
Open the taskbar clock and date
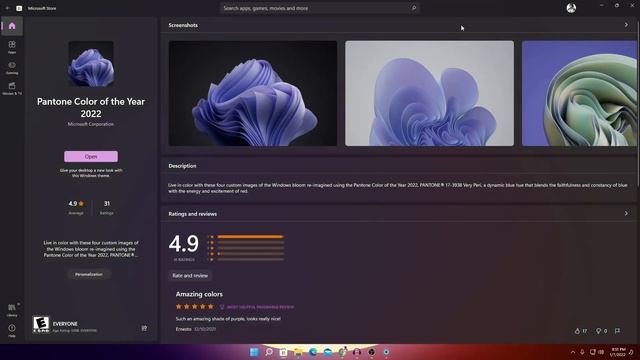(x=618, y=352)
